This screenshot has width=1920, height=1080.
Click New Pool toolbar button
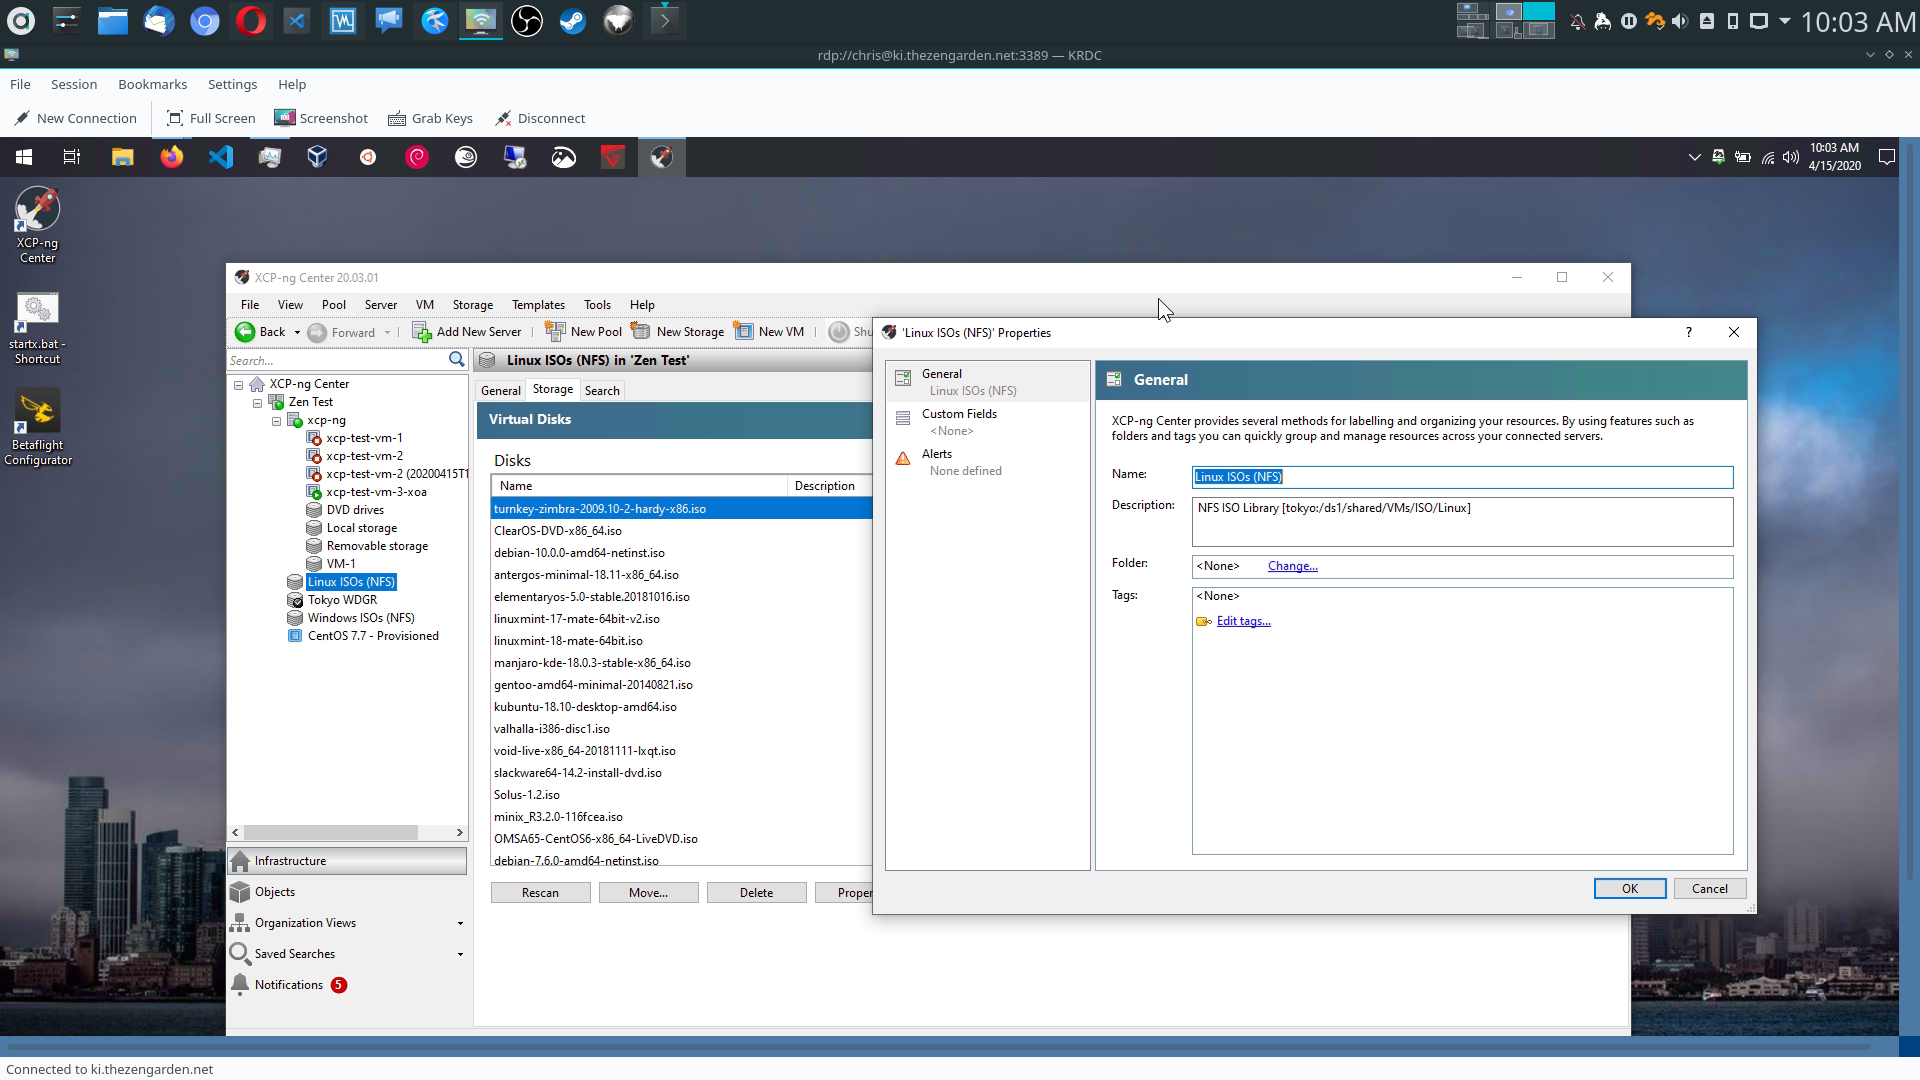584,332
